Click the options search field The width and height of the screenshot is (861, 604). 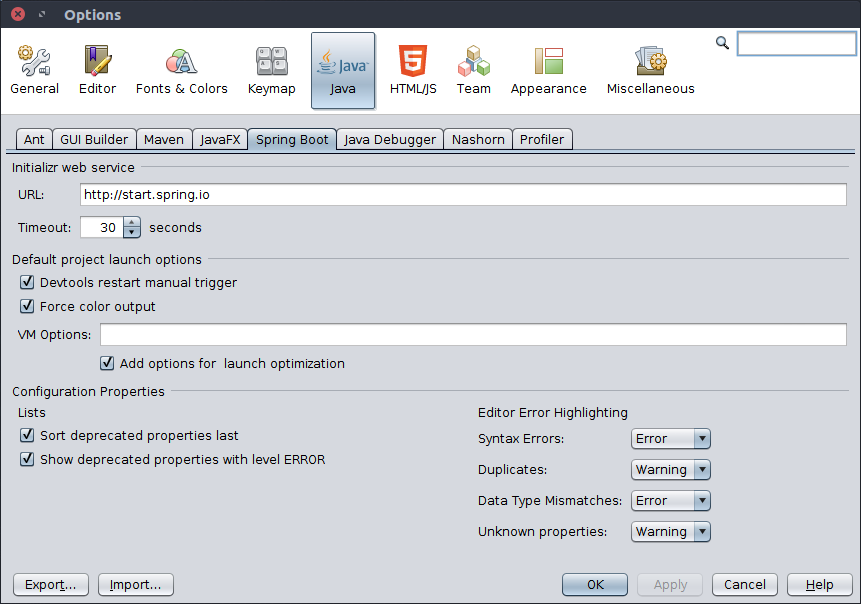[x=796, y=43]
